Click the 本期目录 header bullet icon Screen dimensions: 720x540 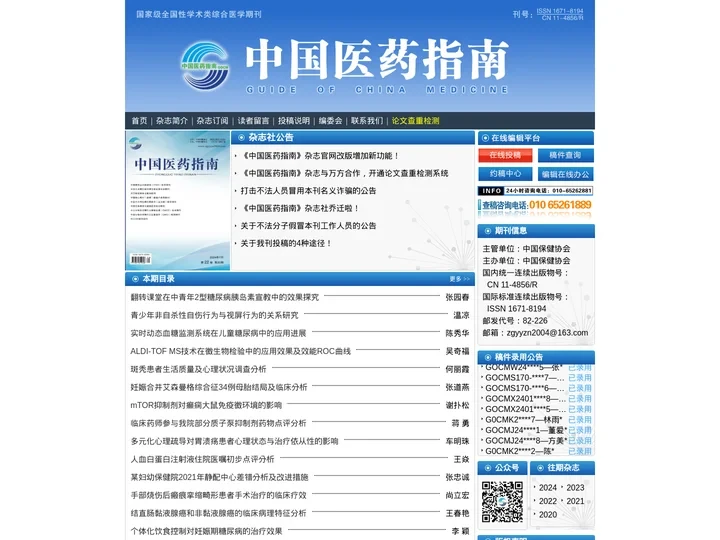tap(135, 279)
